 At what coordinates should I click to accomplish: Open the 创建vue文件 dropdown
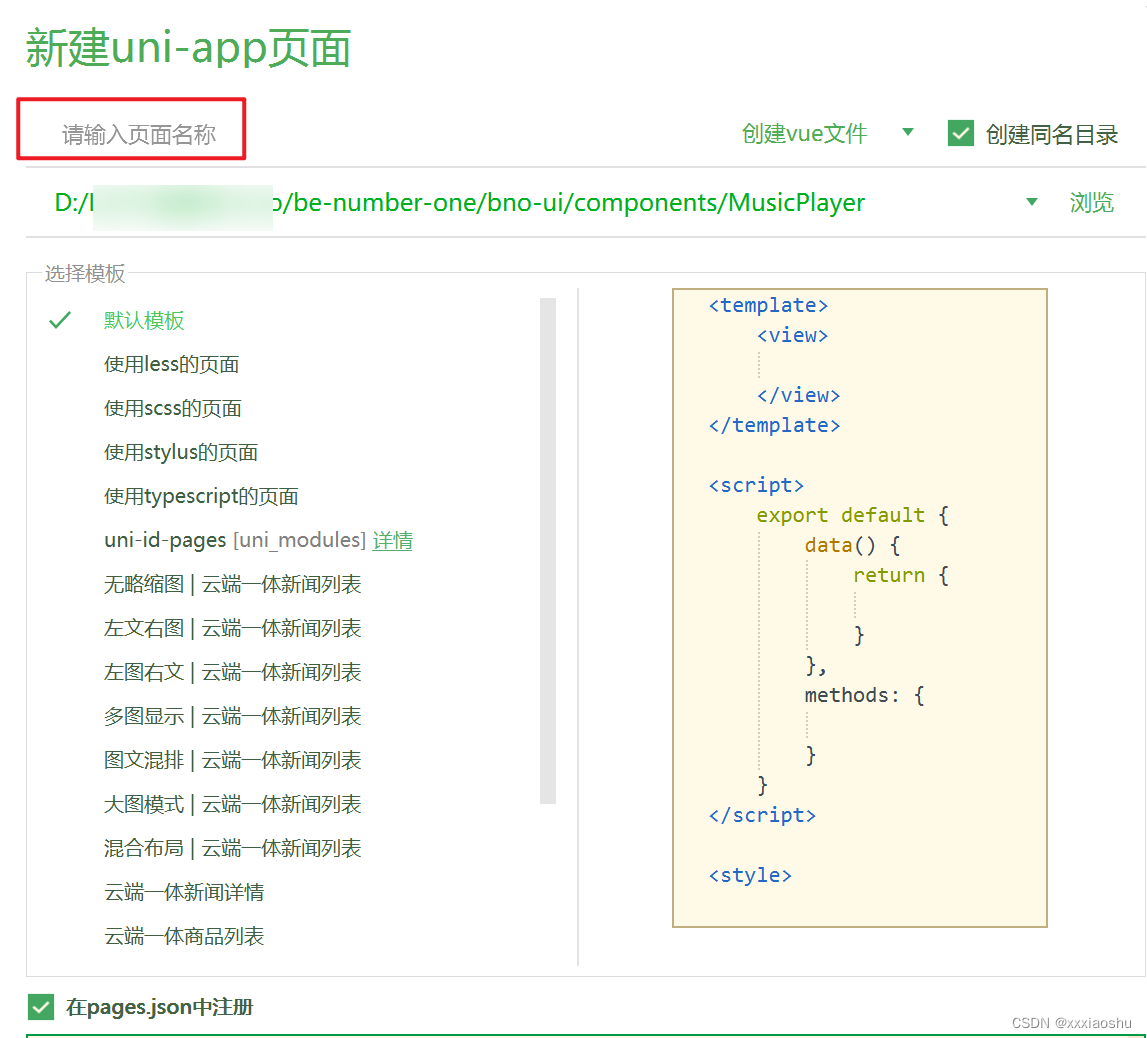pos(908,133)
